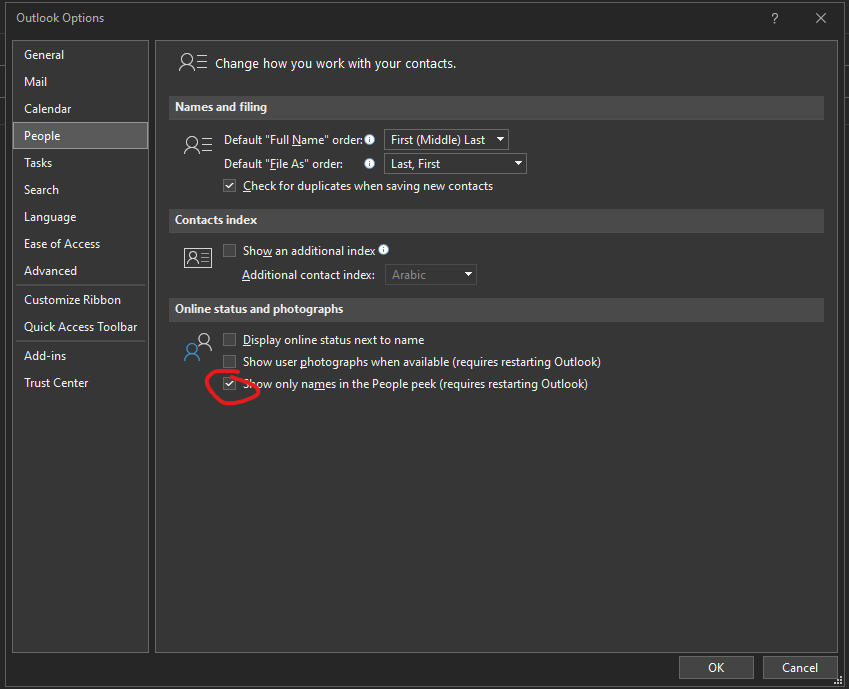This screenshot has height=689, width=849.
Task: Click the contacts header icon beside 'Change how you work'
Action: tap(193, 63)
